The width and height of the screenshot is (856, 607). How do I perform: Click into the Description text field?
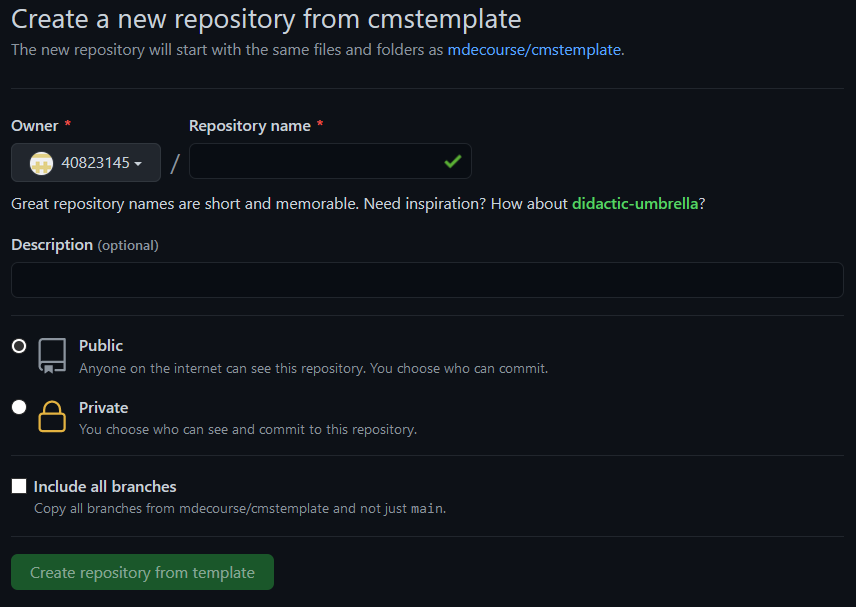[x=427, y=280]
